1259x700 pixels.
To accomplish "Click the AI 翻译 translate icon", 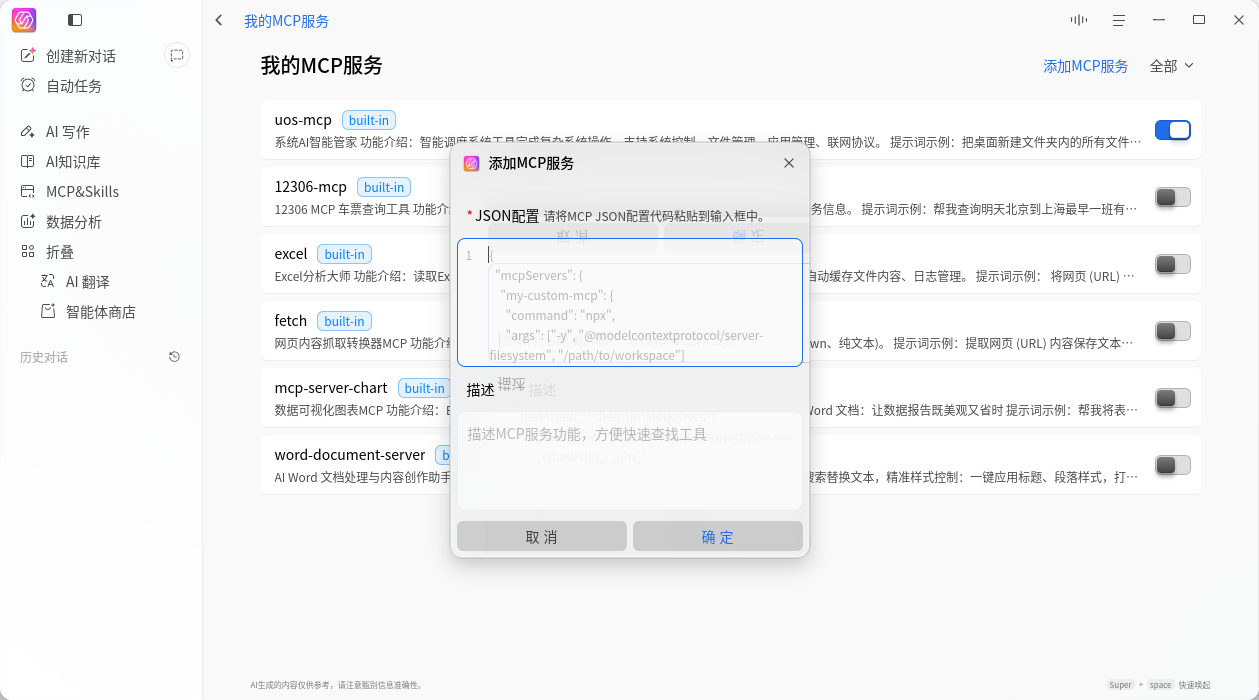I will 48,282.
